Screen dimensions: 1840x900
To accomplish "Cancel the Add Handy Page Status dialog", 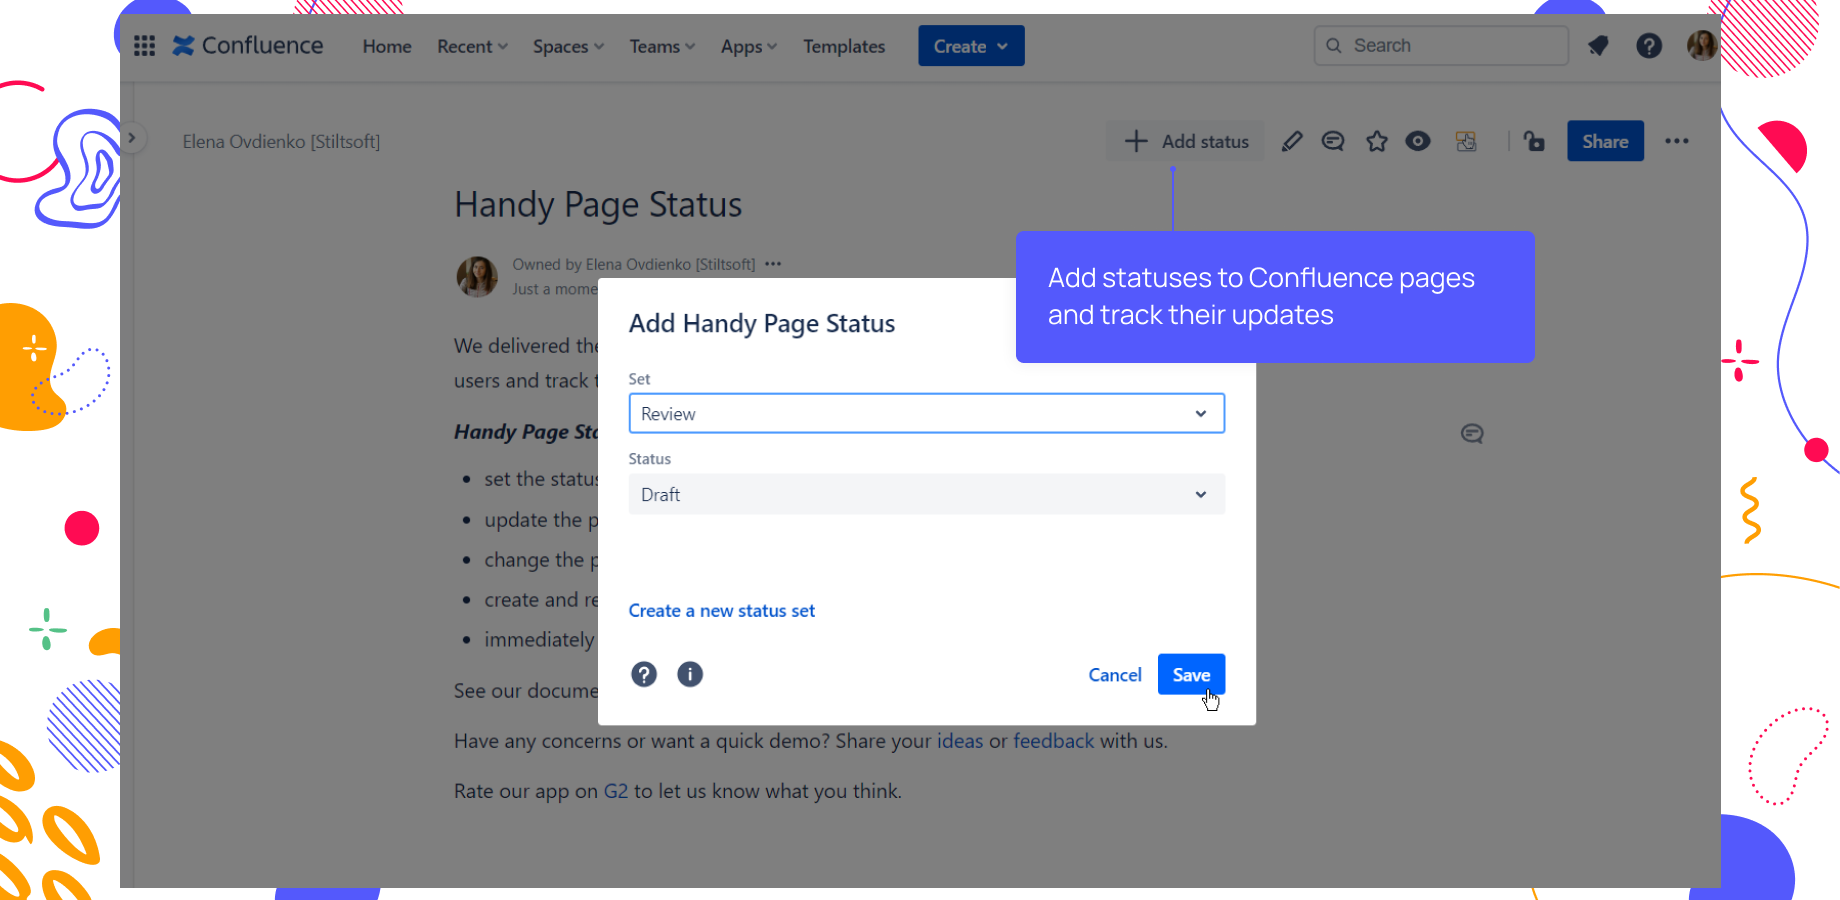I will point(1115,674).
